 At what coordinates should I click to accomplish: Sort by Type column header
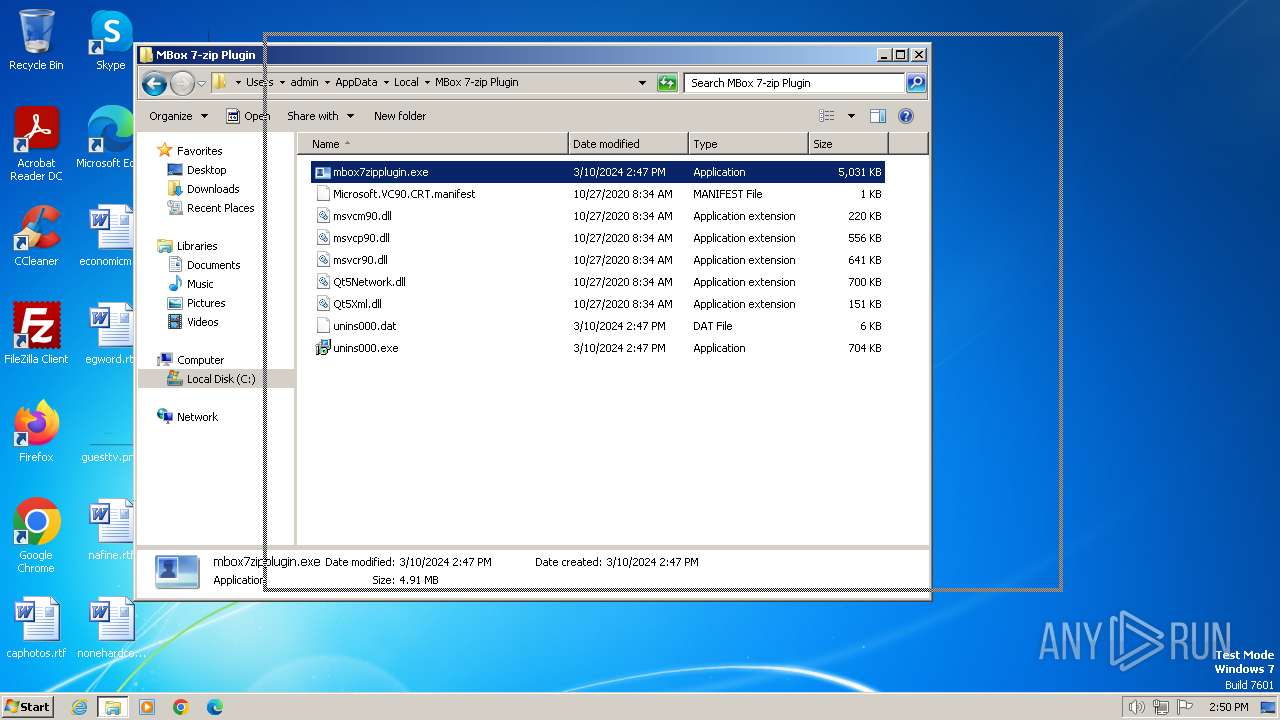coord(748,144)
